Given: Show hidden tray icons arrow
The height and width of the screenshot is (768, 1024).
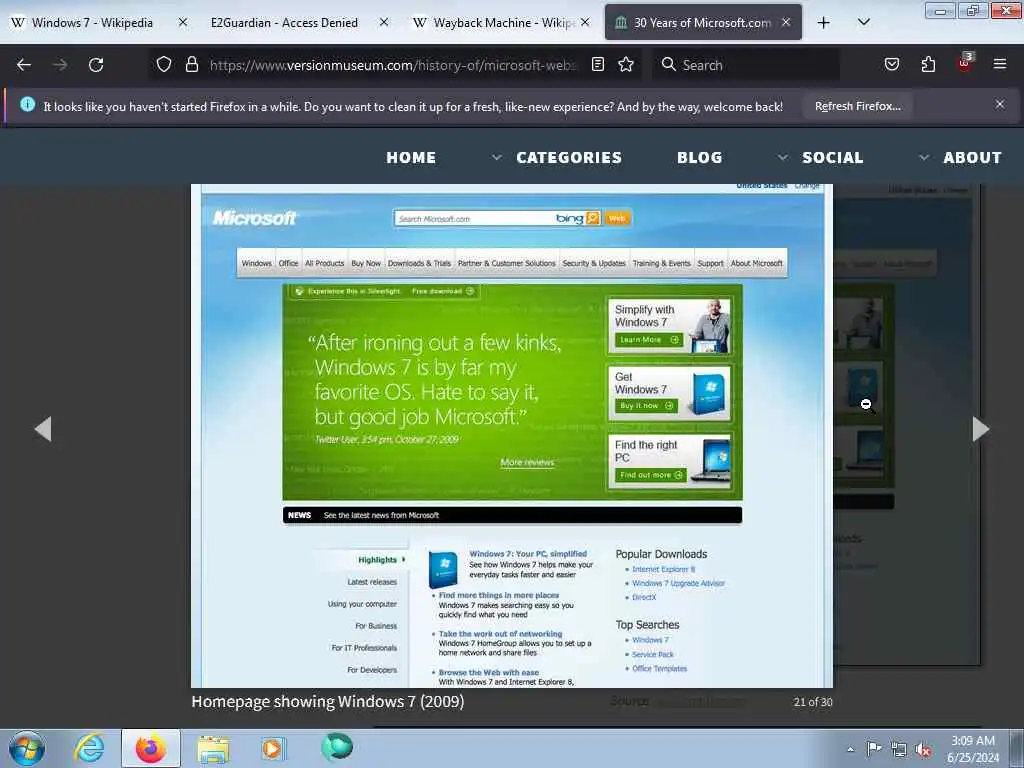Looking at the screenshot, I should [x=850, y=749].
